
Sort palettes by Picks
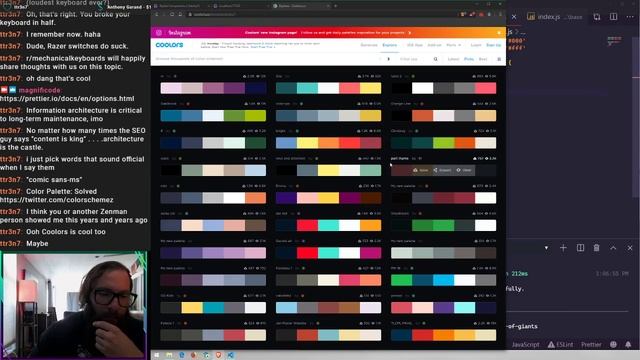point(469,59)
